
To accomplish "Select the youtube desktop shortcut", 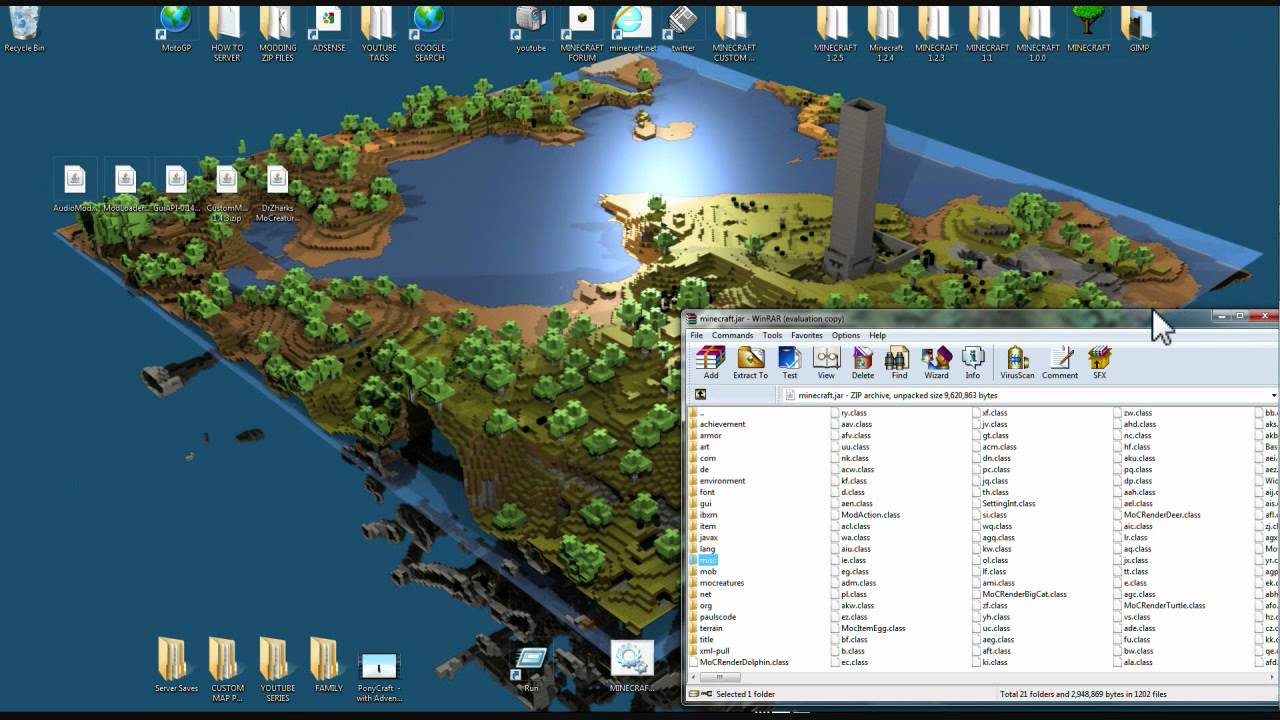I will [531, 29].
